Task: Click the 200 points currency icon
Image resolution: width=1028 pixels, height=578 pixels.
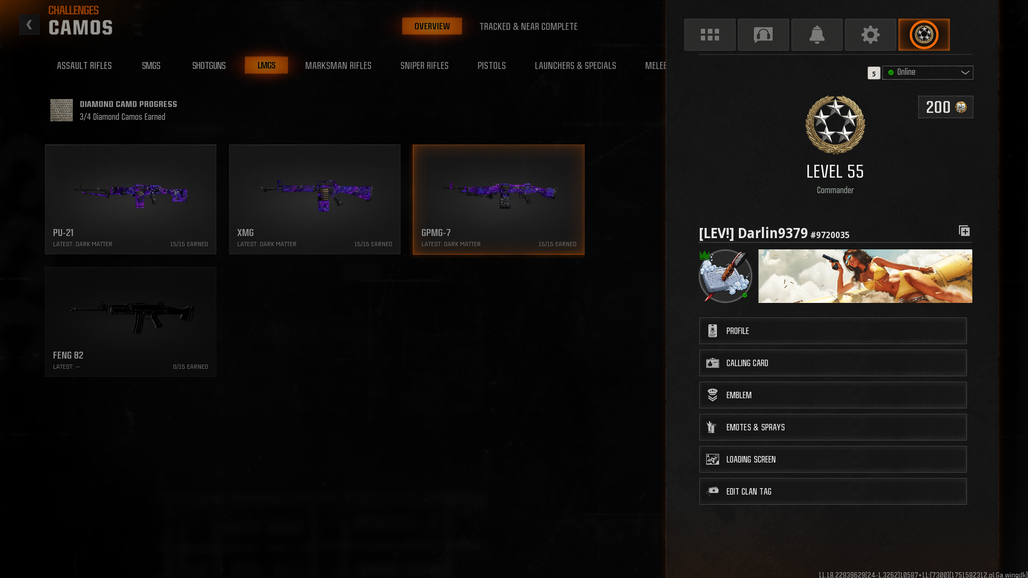Action: pyautogui.click(x=961, y=107)
